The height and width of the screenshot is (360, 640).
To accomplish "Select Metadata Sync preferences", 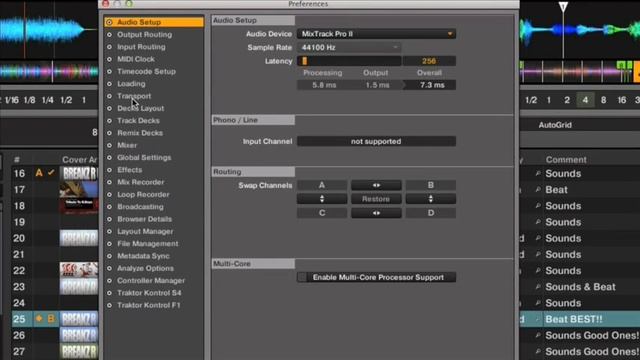I will (143, 256).
